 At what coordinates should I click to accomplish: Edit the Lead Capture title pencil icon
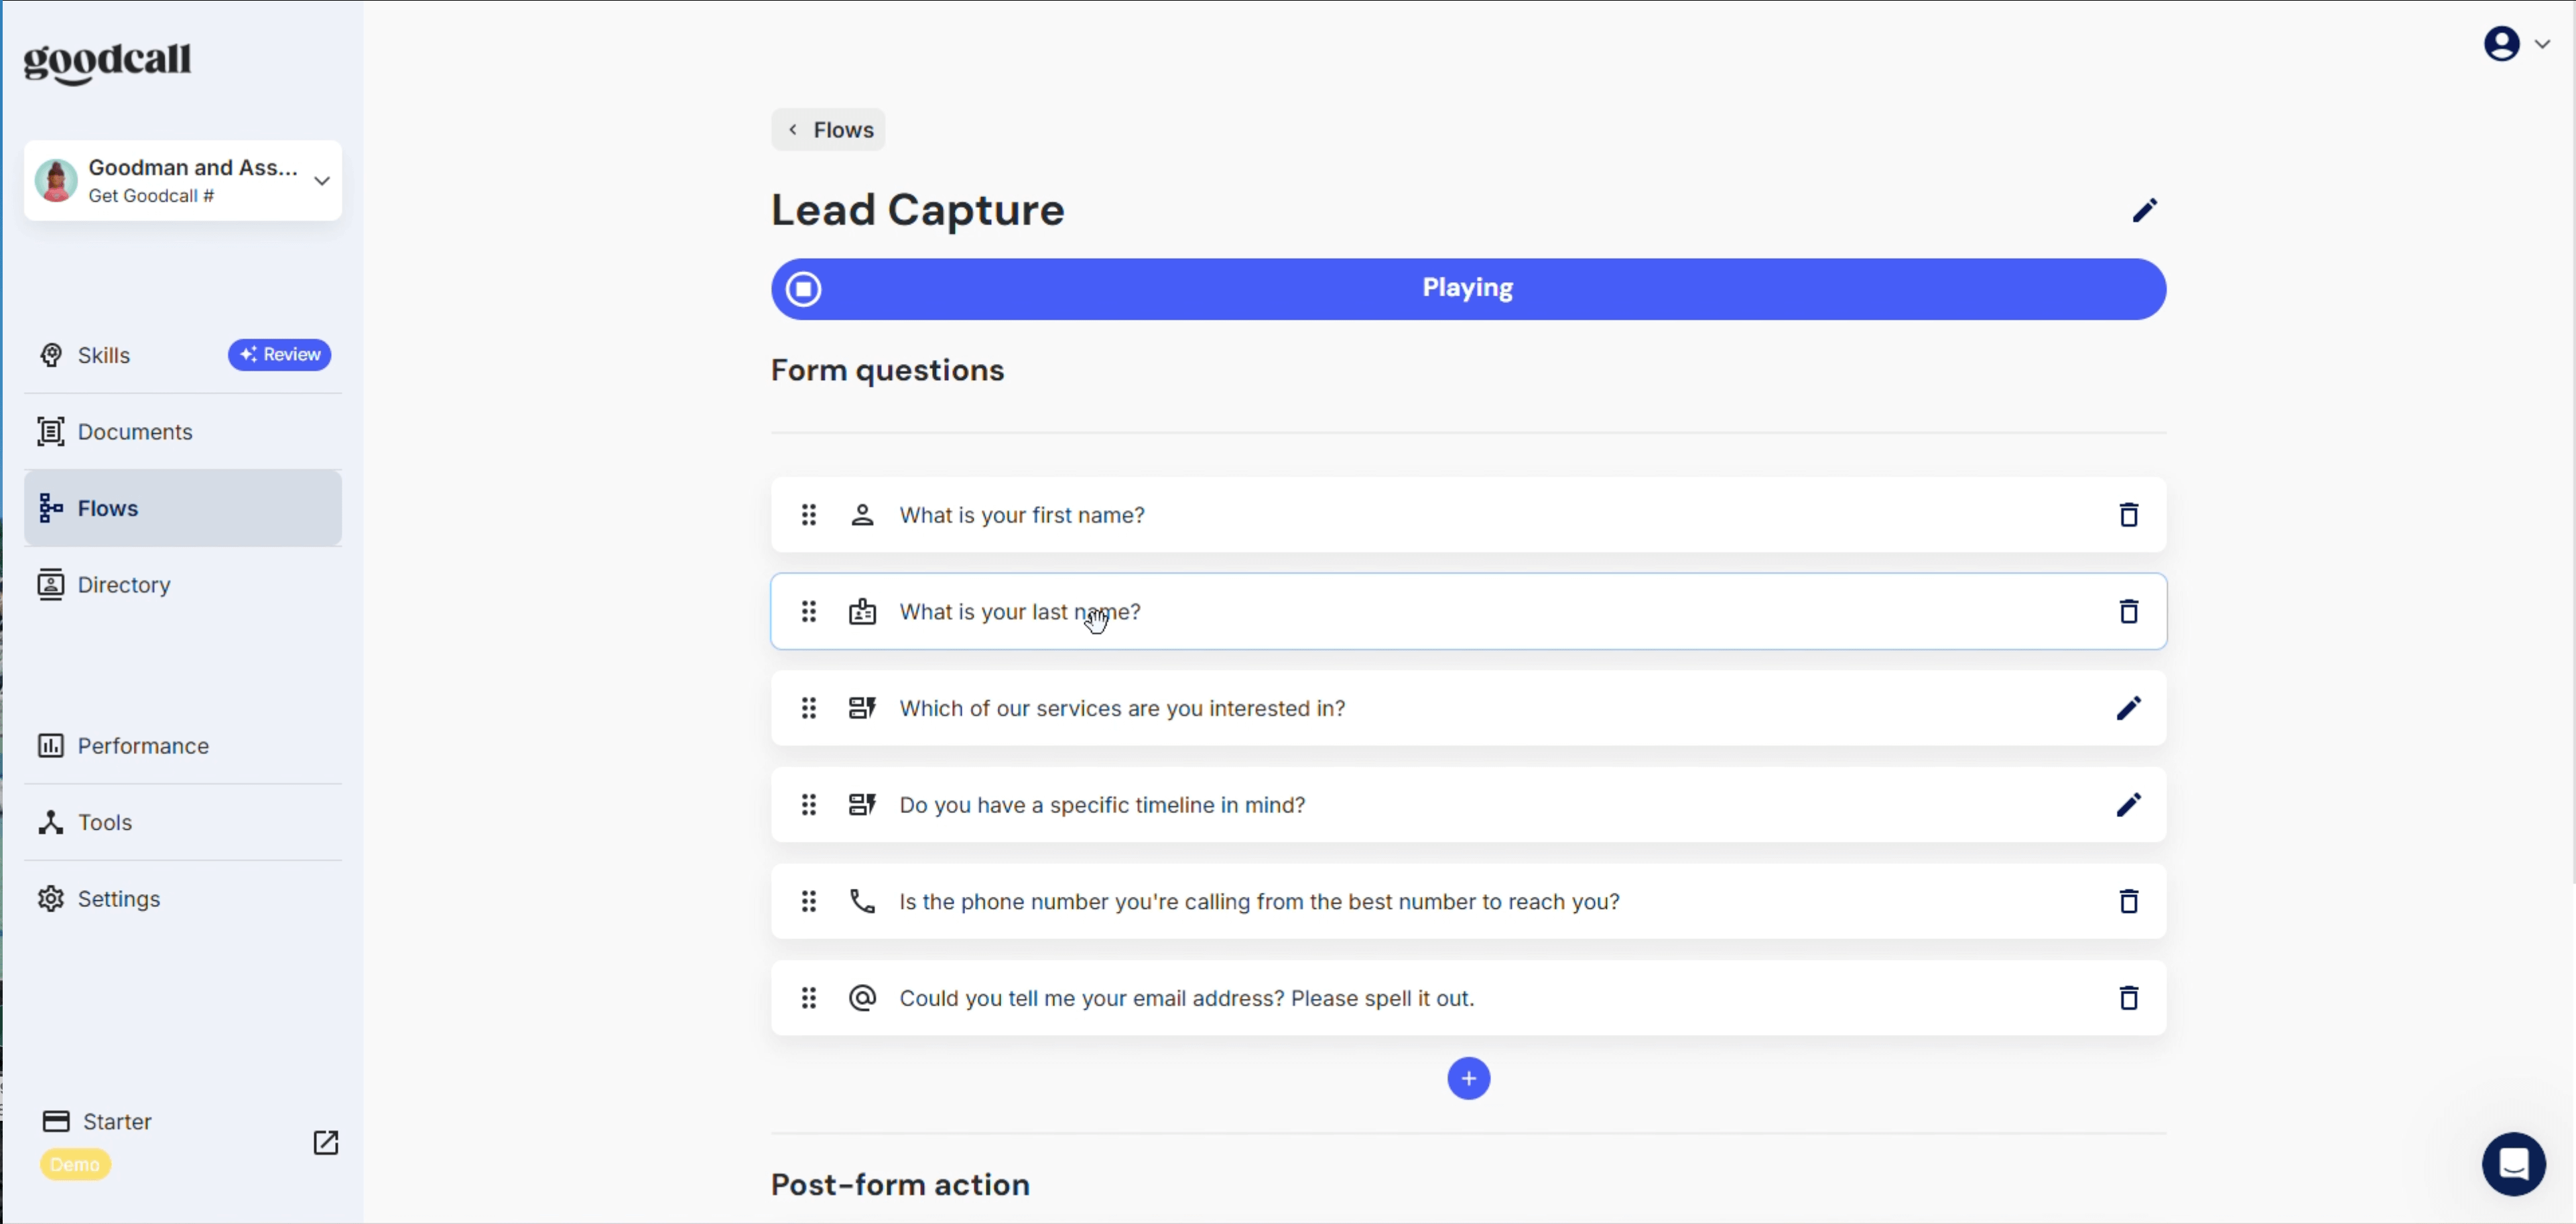tap(2144, 210)
